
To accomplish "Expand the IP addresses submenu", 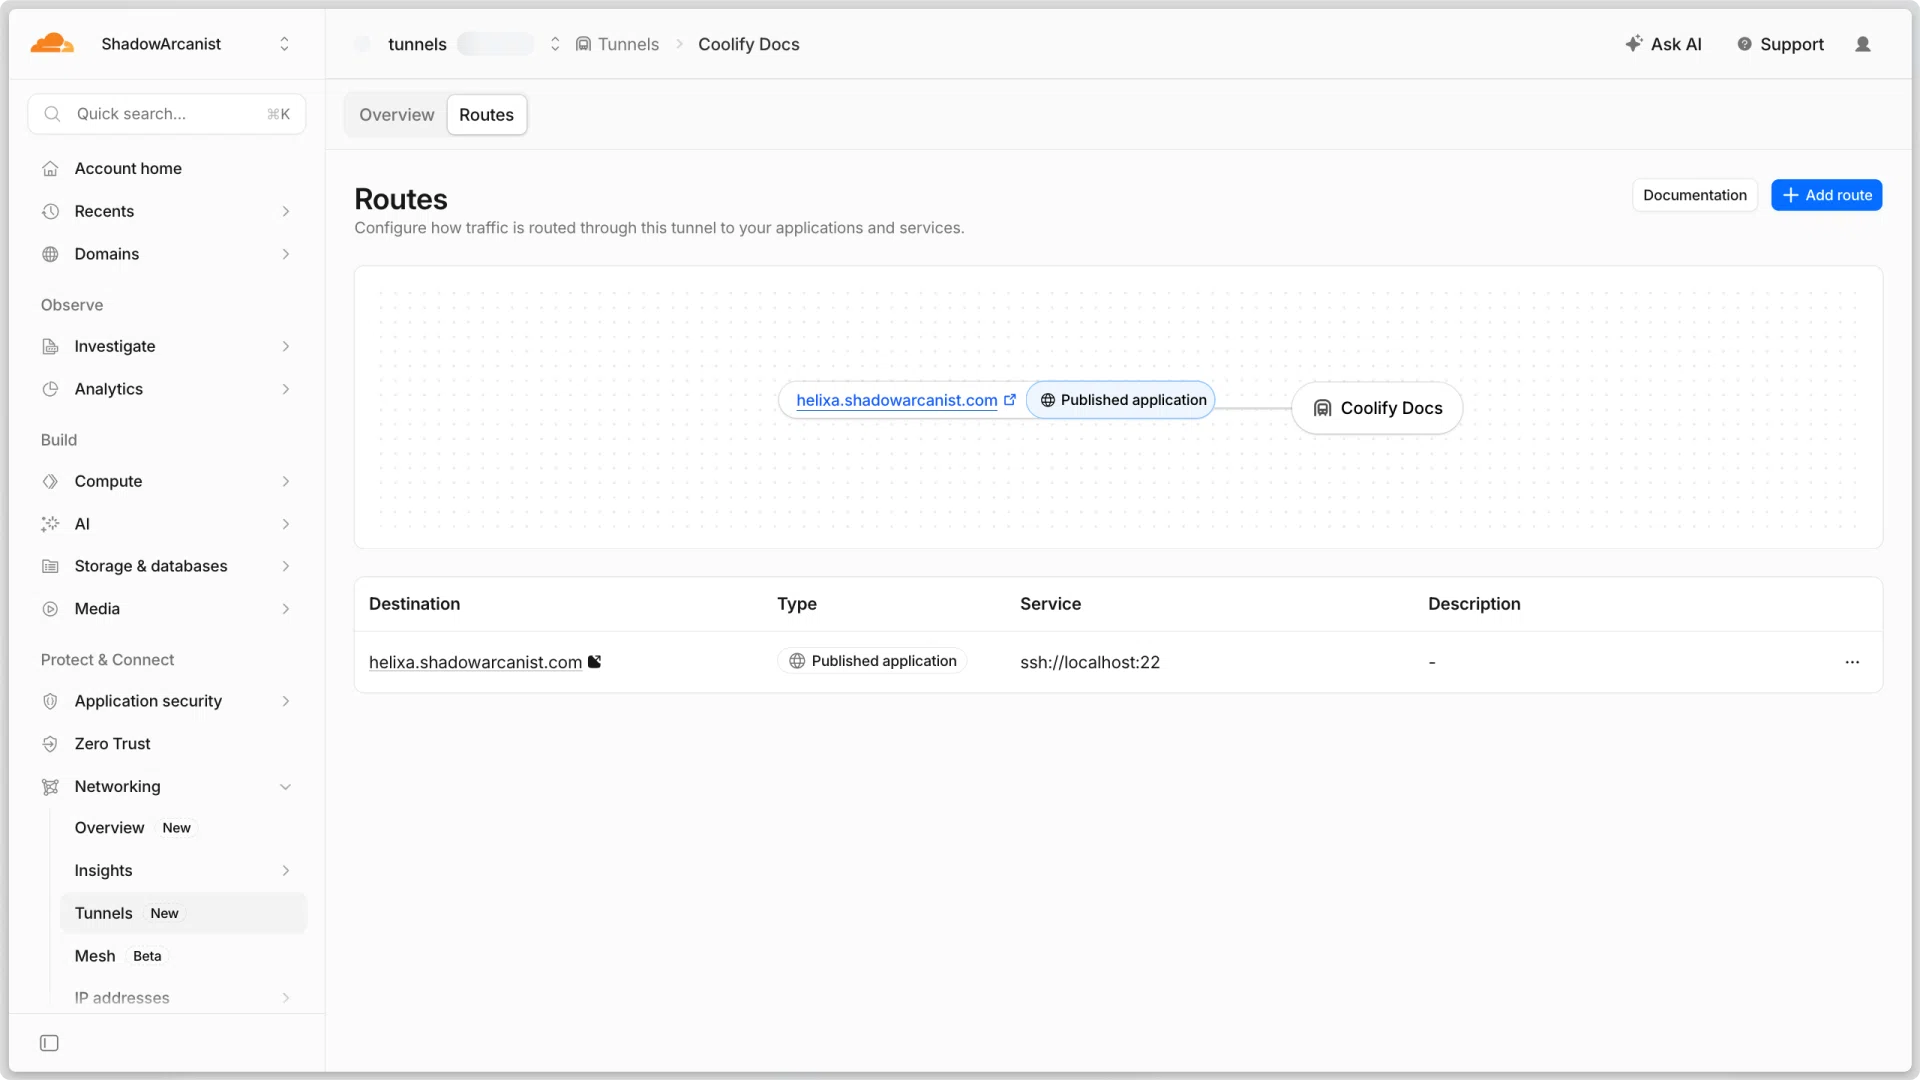I will click(x=286, y=998).
